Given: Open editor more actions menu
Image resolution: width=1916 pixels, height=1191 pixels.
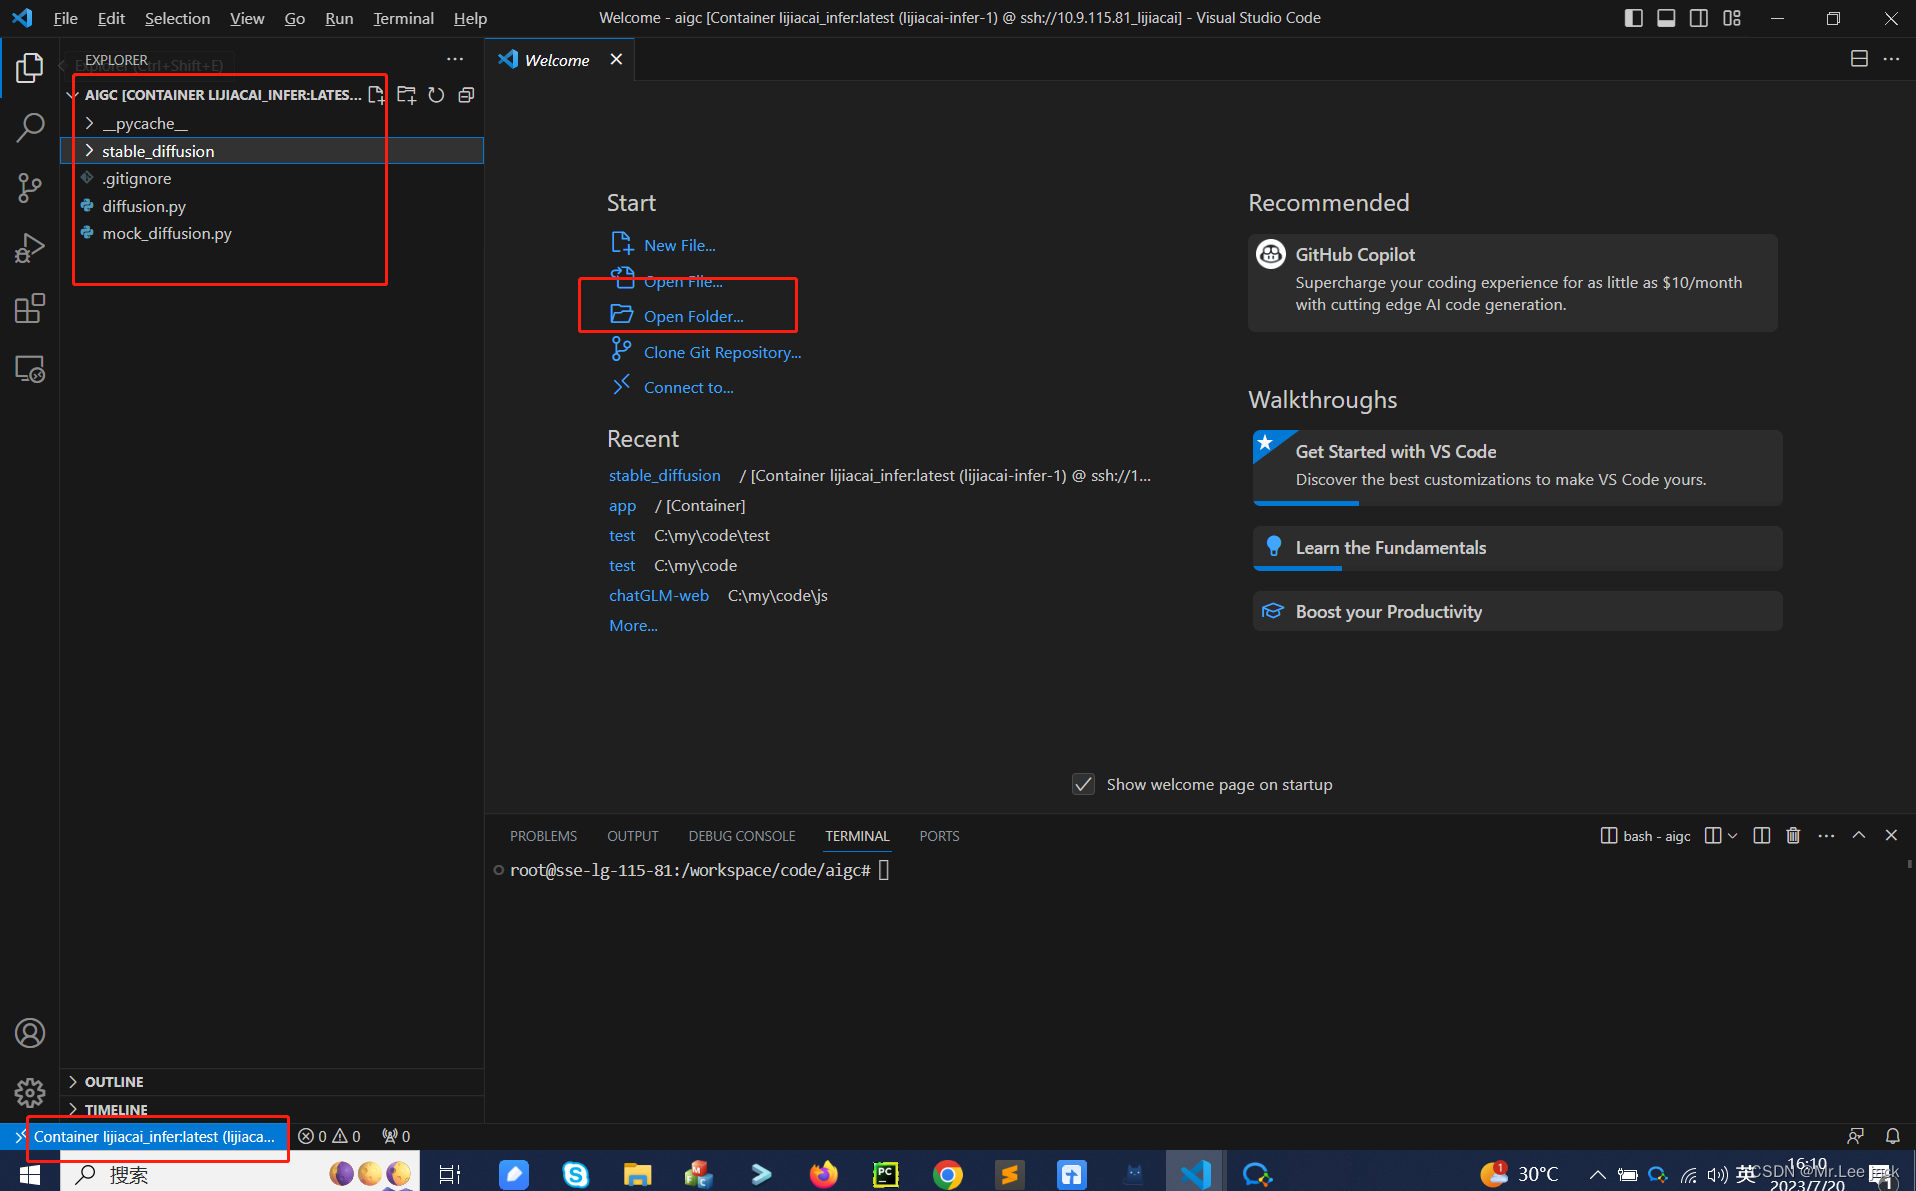Looking at the screenshot, I should click(1891, 59).
